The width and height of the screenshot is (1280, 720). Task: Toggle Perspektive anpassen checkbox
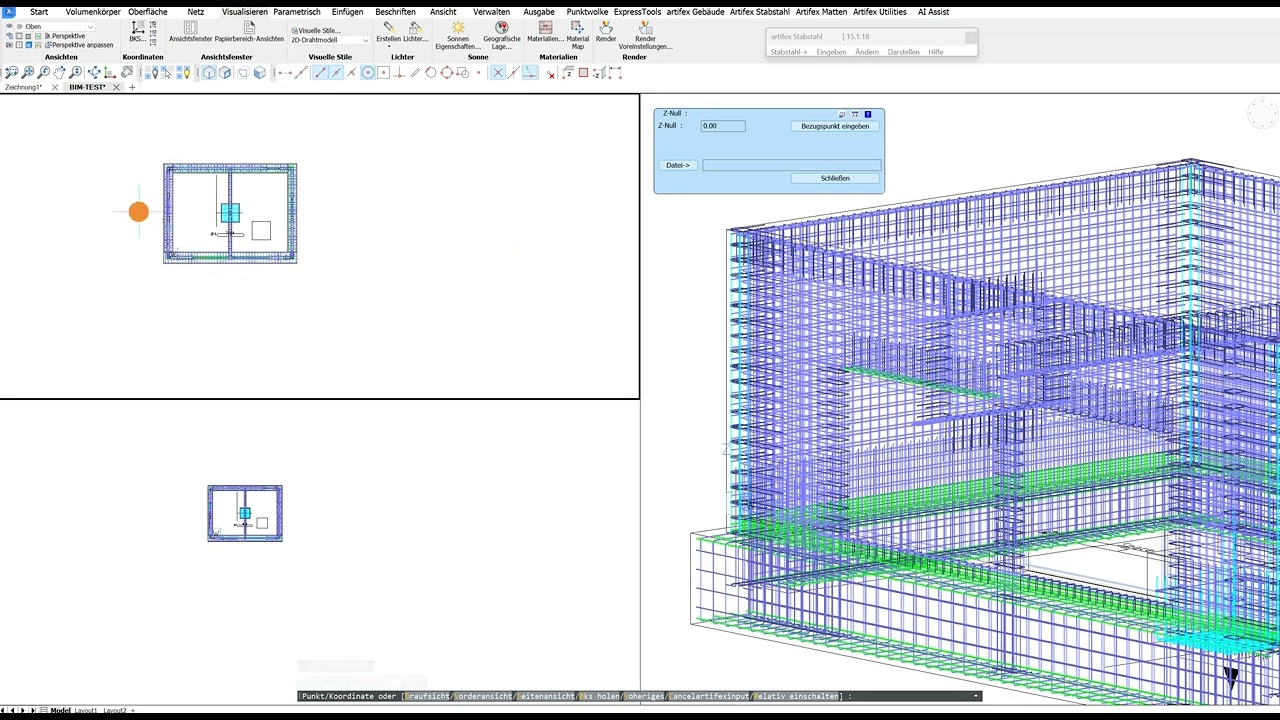click(39, 45)
